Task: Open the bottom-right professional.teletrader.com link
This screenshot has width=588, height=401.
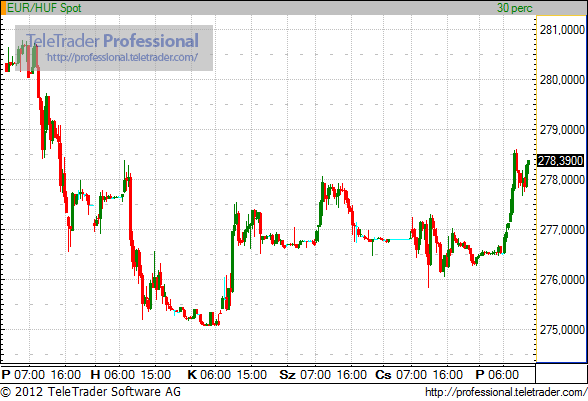Action: [x=506, y=392]
